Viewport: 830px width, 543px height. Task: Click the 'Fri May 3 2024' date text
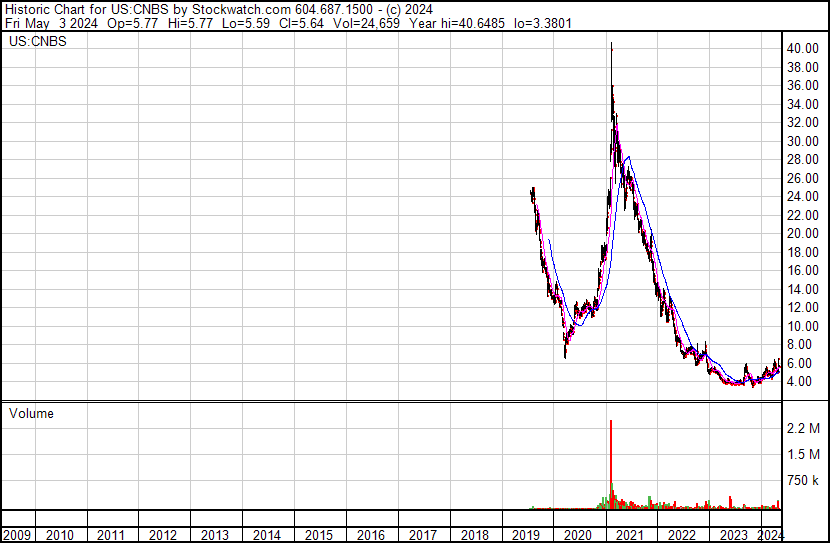(51, 23)
